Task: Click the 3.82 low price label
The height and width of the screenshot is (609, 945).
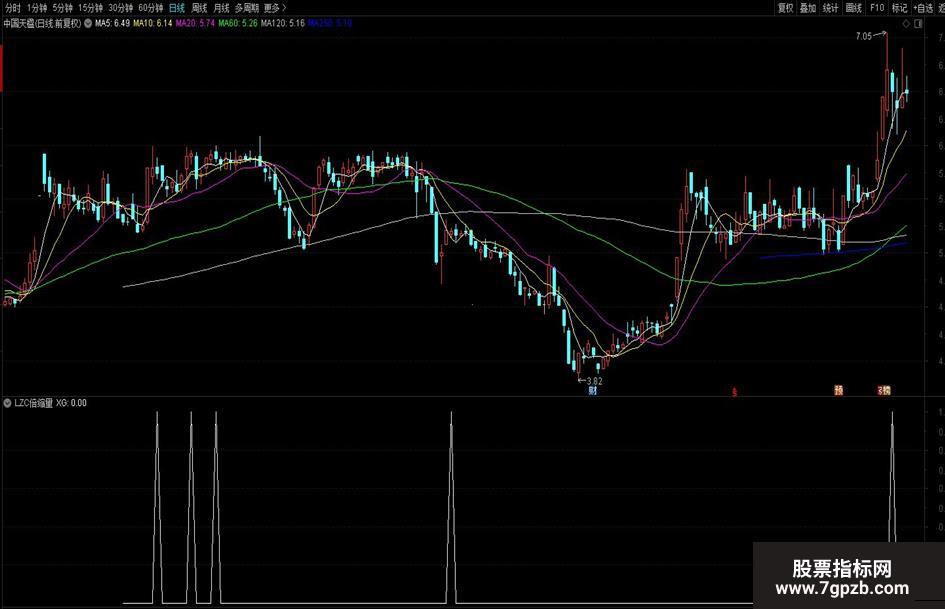Action: click(594, 381)
